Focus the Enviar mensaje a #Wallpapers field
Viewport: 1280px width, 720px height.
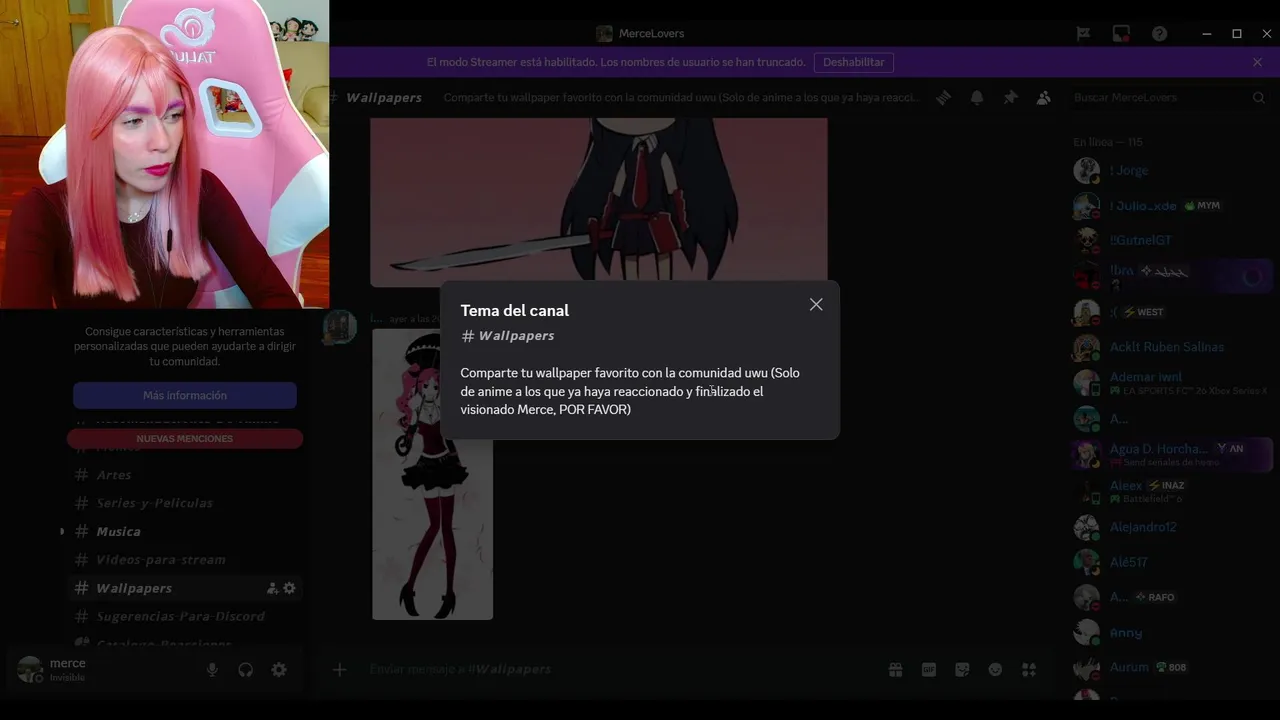[x=620, y=669]
